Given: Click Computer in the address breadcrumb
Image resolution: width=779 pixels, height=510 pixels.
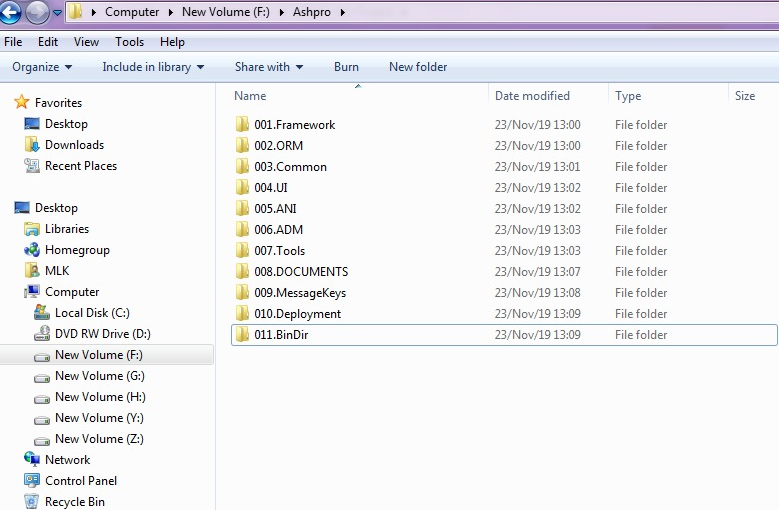Looking at the screenshot, I should 132,12.
